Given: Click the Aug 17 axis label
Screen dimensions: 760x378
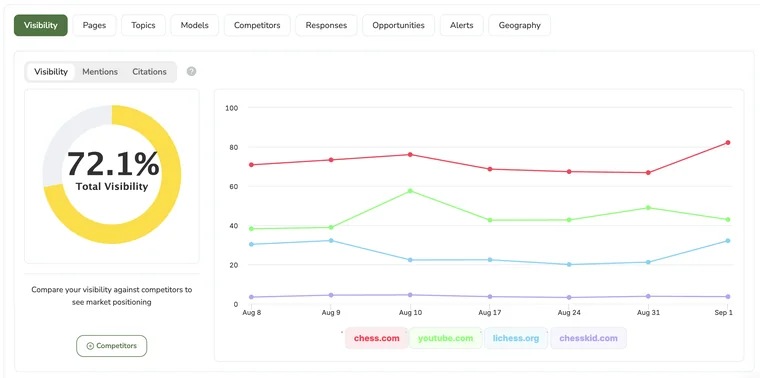Looking at the screenshot, I should pos(490,313).
